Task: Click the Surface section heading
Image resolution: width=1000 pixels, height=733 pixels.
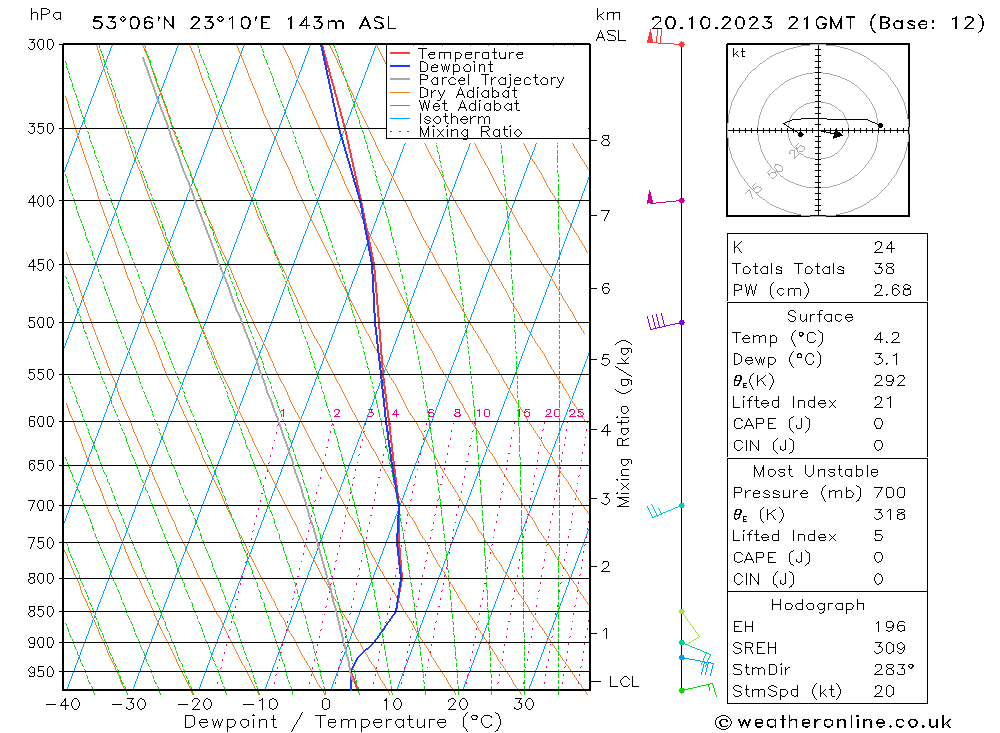Action: [820, 316]
